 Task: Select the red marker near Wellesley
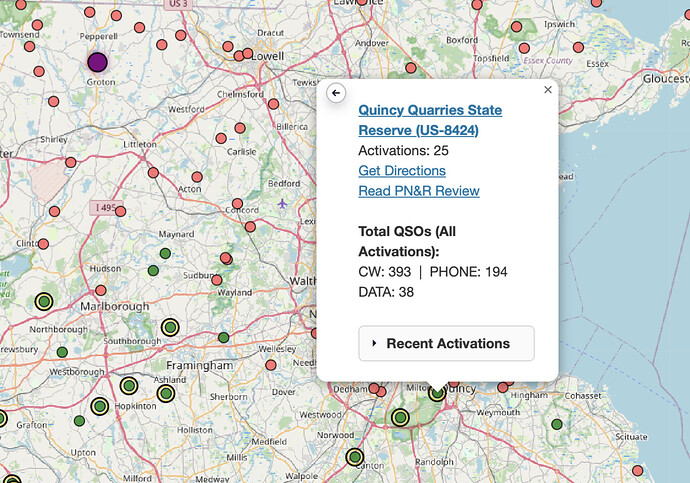pyautogui.click(x=269, y=366)
